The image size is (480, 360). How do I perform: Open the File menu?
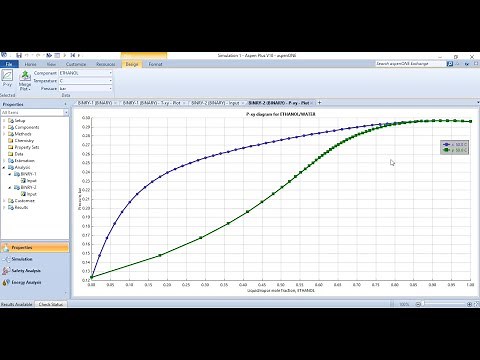click(x=9, y=64)
